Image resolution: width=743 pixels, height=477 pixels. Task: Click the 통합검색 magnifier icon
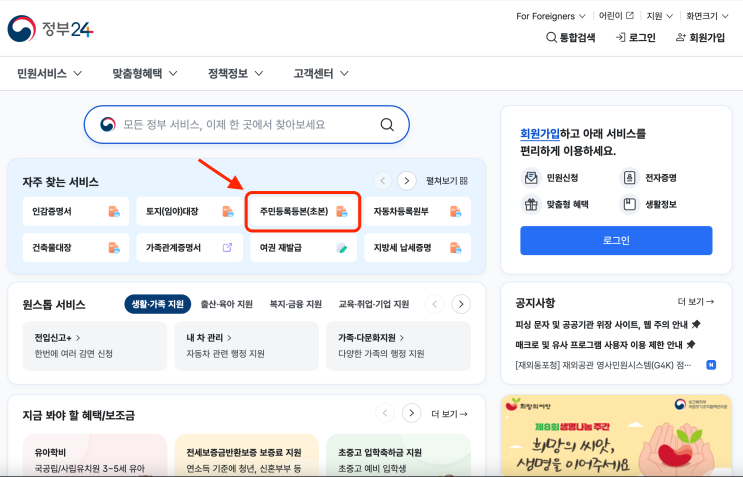[551, 37]
